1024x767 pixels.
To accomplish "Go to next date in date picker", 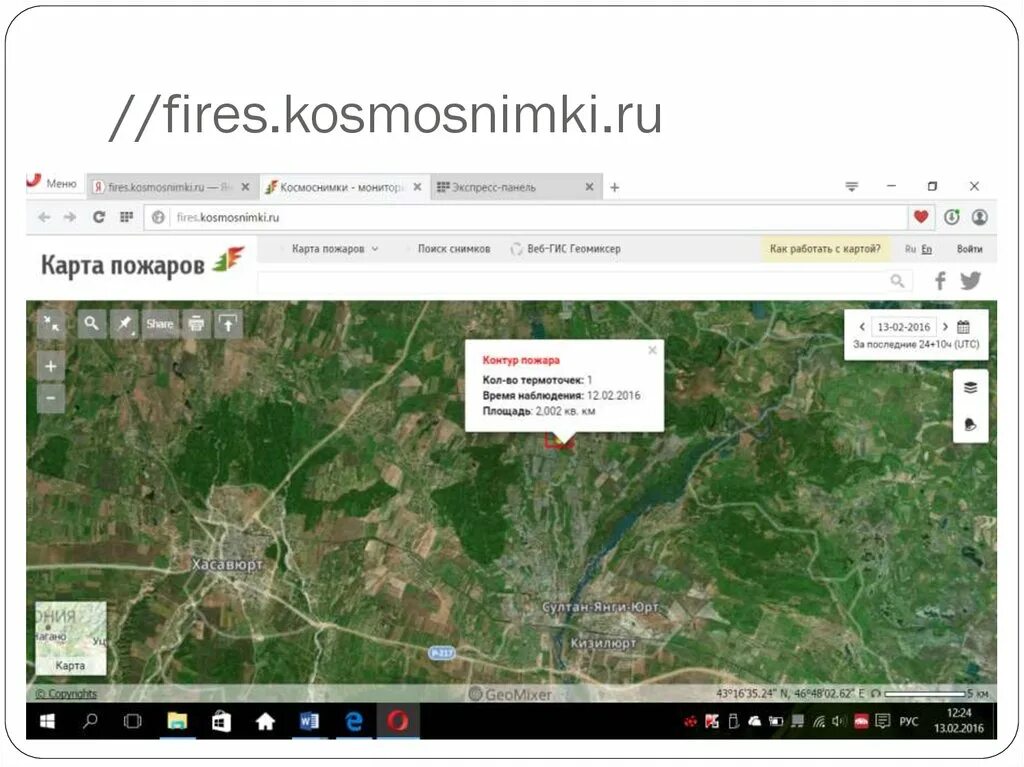I will coord(945,327).
